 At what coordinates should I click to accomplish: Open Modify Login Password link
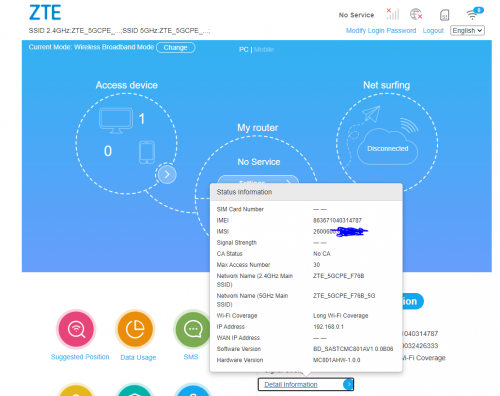click(381, 31)
